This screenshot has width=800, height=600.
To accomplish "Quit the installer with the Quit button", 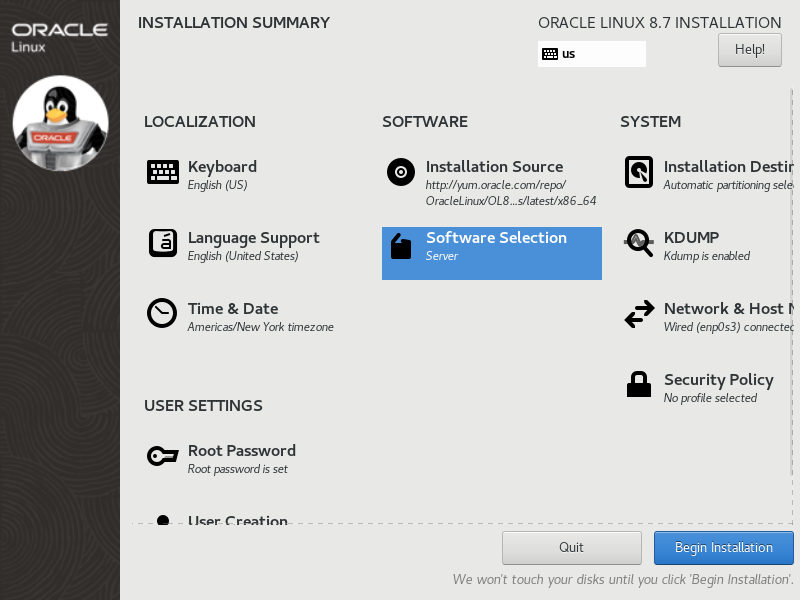I will coord(571,547).
